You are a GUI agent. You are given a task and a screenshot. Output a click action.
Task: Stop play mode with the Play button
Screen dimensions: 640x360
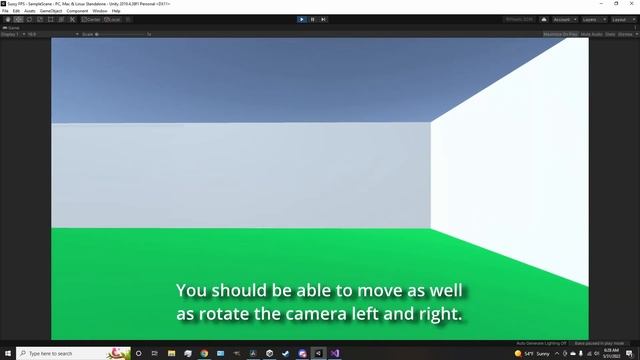tap(302, 20)
